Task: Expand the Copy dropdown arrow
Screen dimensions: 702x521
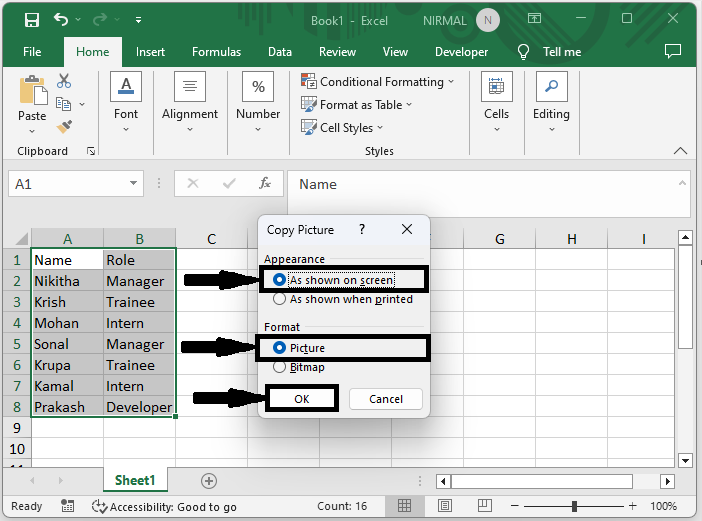Action: (82, 104)
